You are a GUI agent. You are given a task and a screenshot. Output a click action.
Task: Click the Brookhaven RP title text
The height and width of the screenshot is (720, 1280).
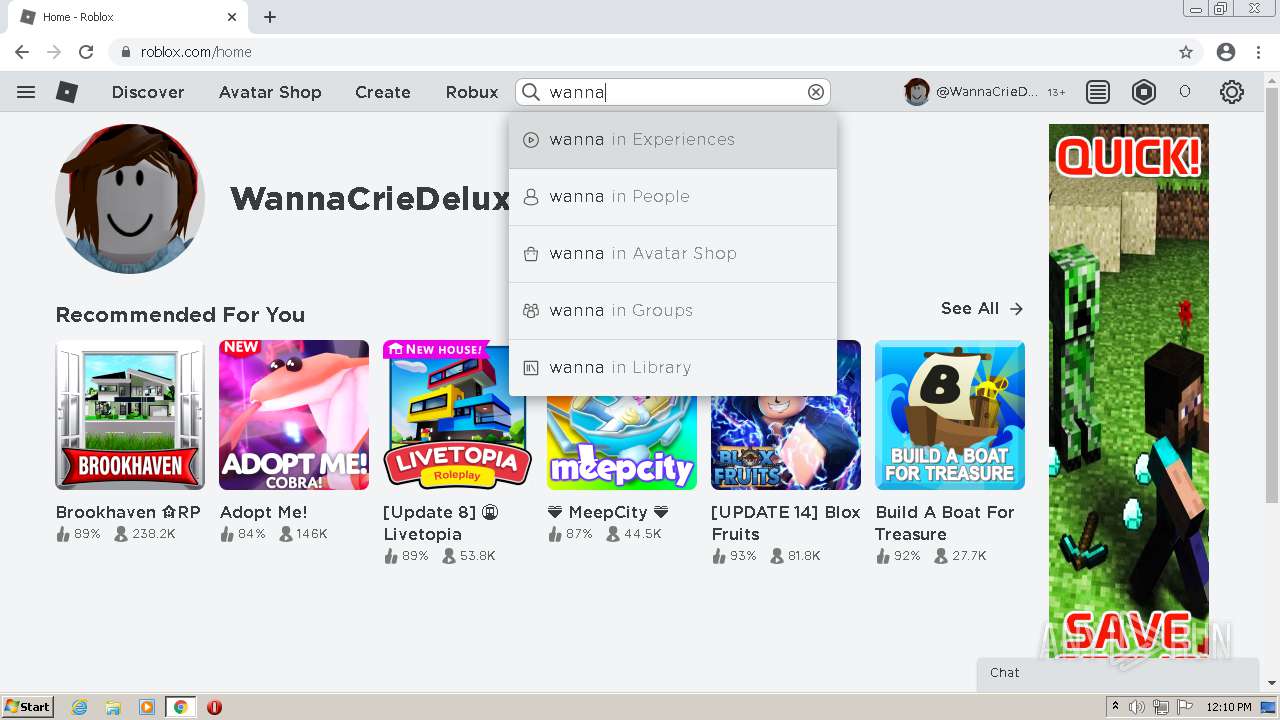pos(128,512)
